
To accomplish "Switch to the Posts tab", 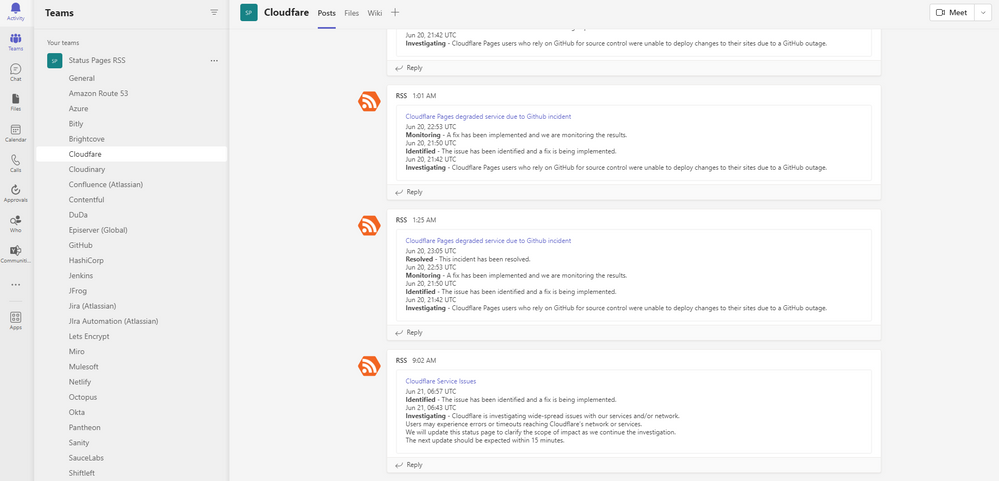I will (326, 13).
